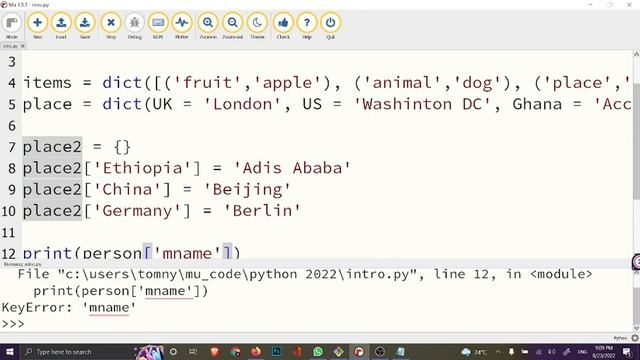Open the ENG language selector

[x=582, y=352]
